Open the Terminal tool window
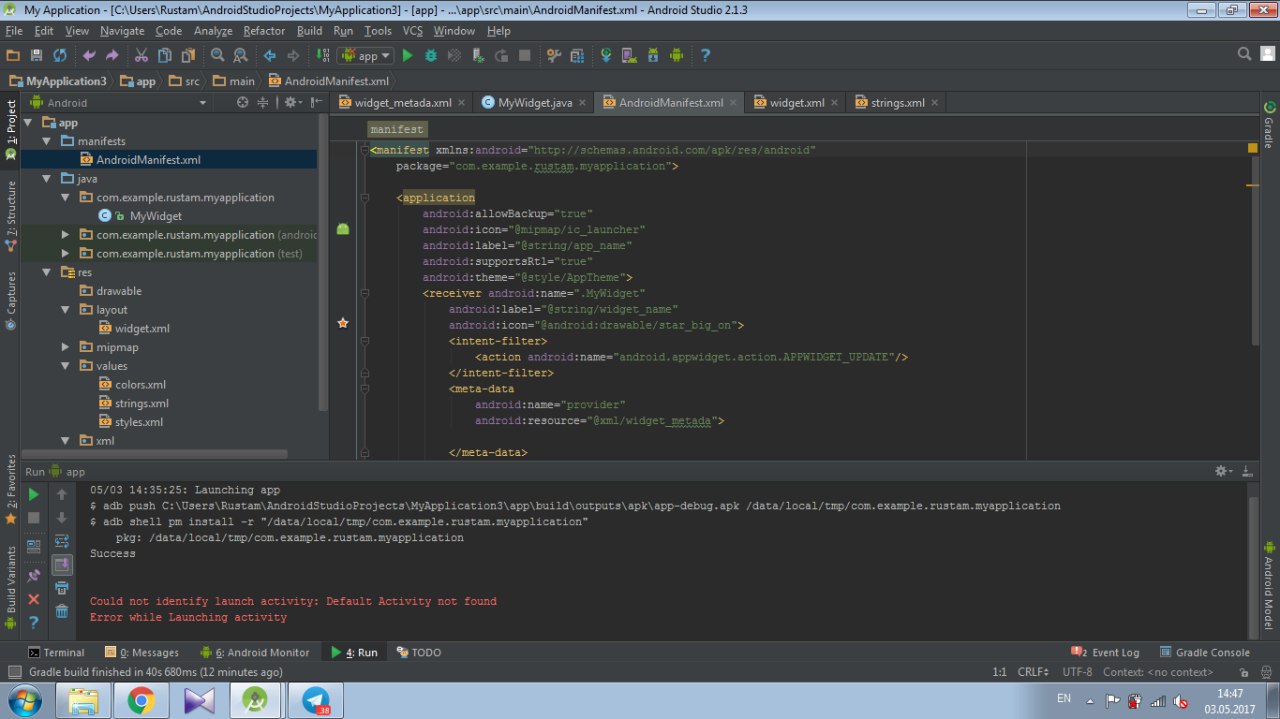Screen dimensions: 1280x719 point(56,652)
